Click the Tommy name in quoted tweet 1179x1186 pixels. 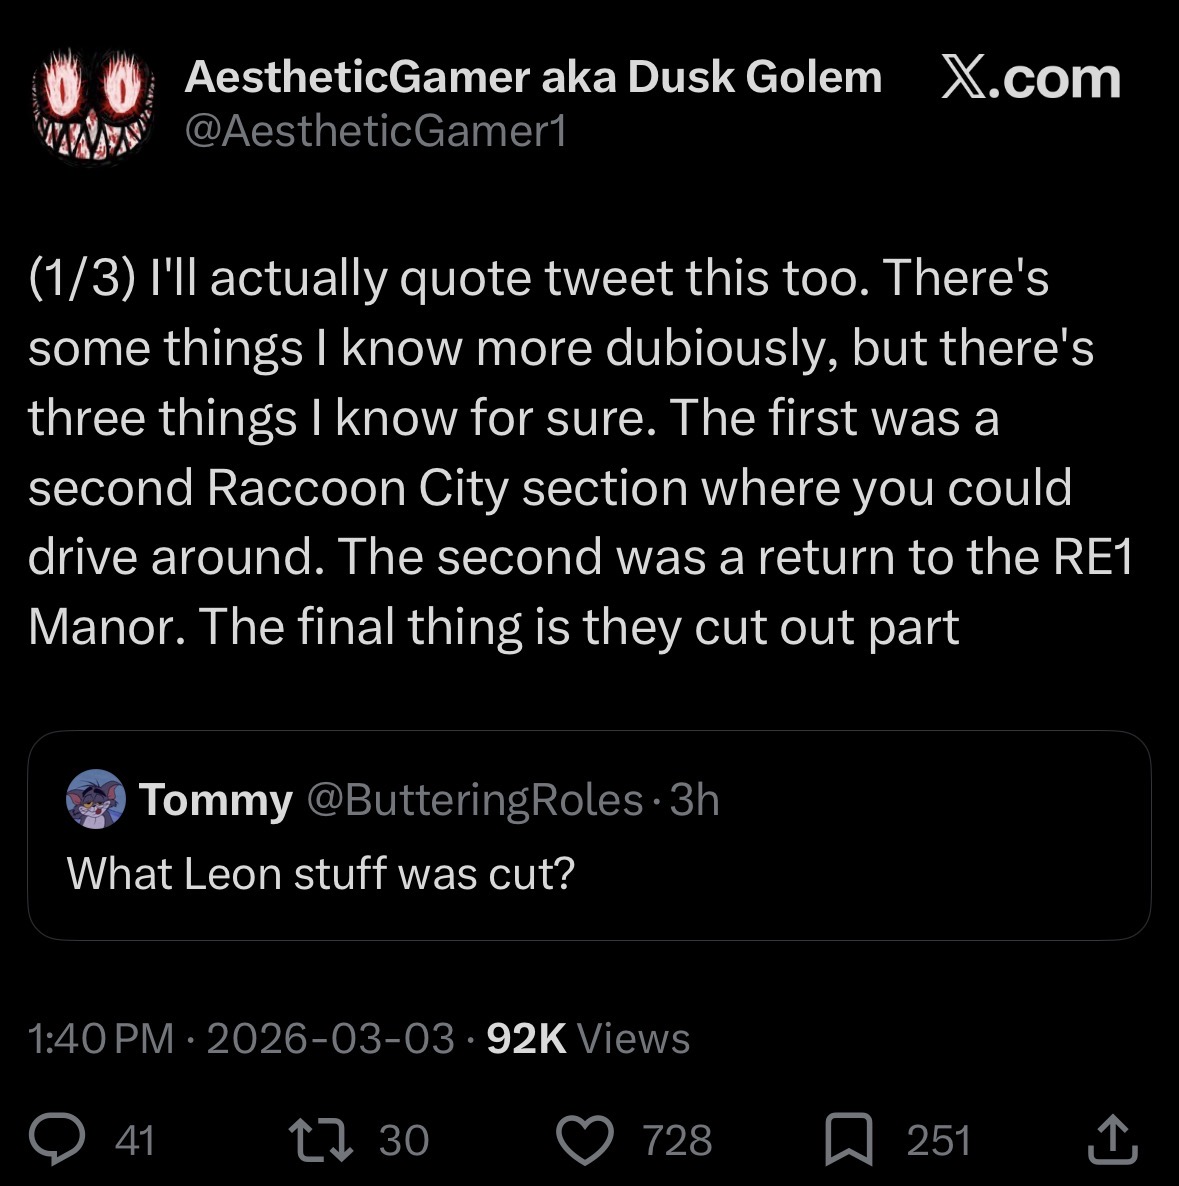tap(216, 799)
